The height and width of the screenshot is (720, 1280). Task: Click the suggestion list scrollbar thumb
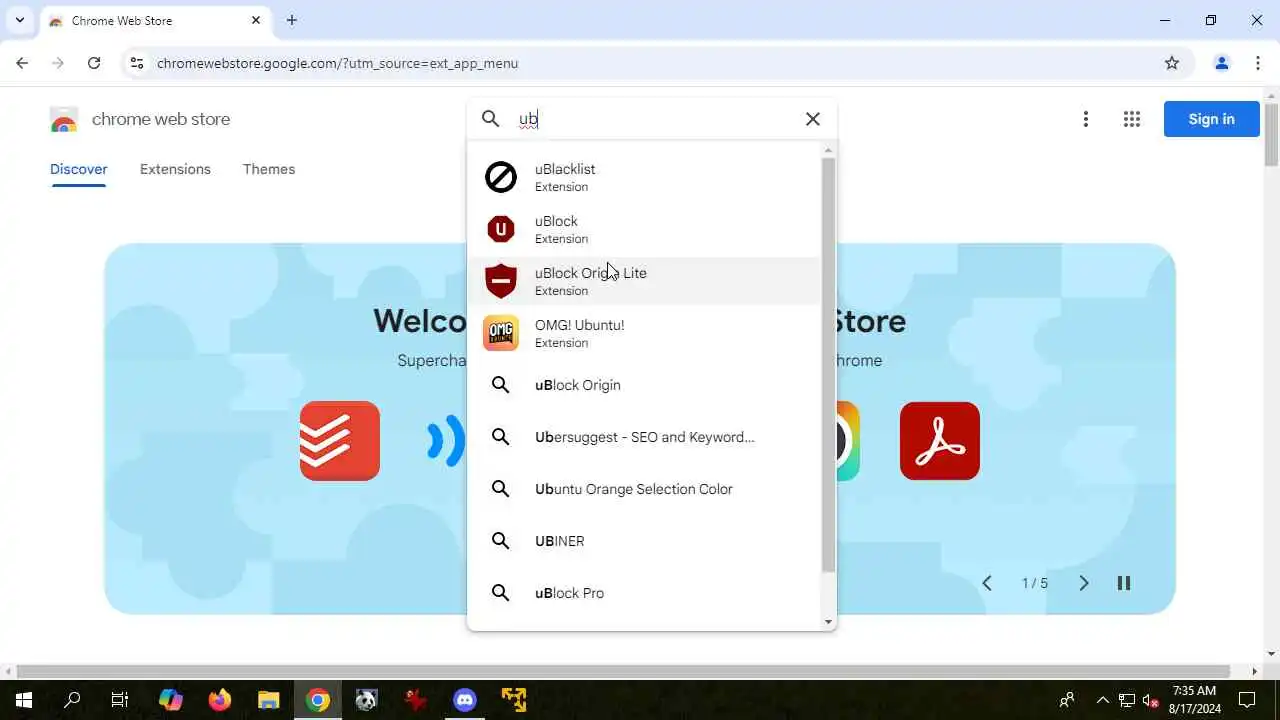[x=828, y=365]
